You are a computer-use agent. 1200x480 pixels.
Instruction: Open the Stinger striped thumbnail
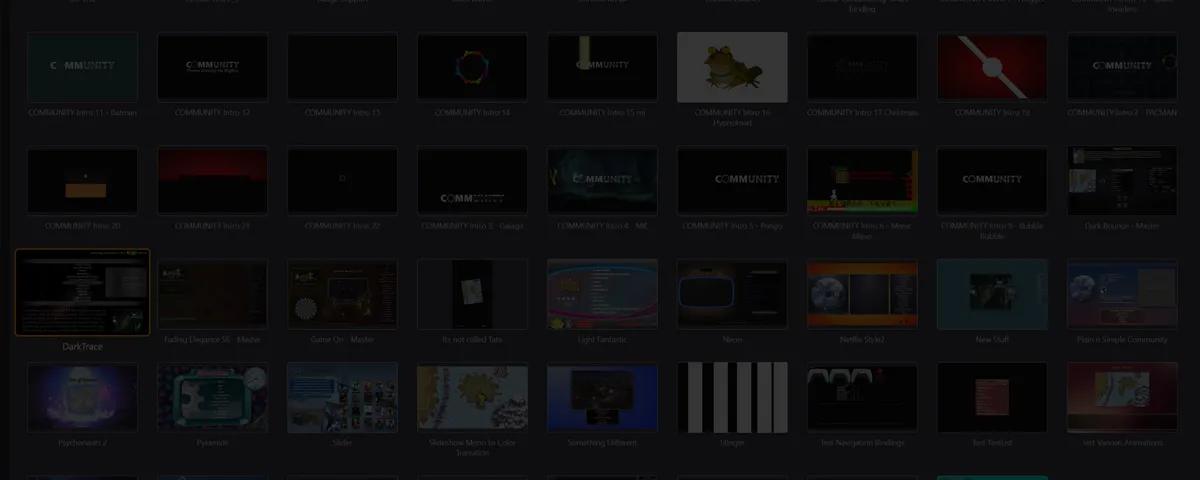click(732, 398)
